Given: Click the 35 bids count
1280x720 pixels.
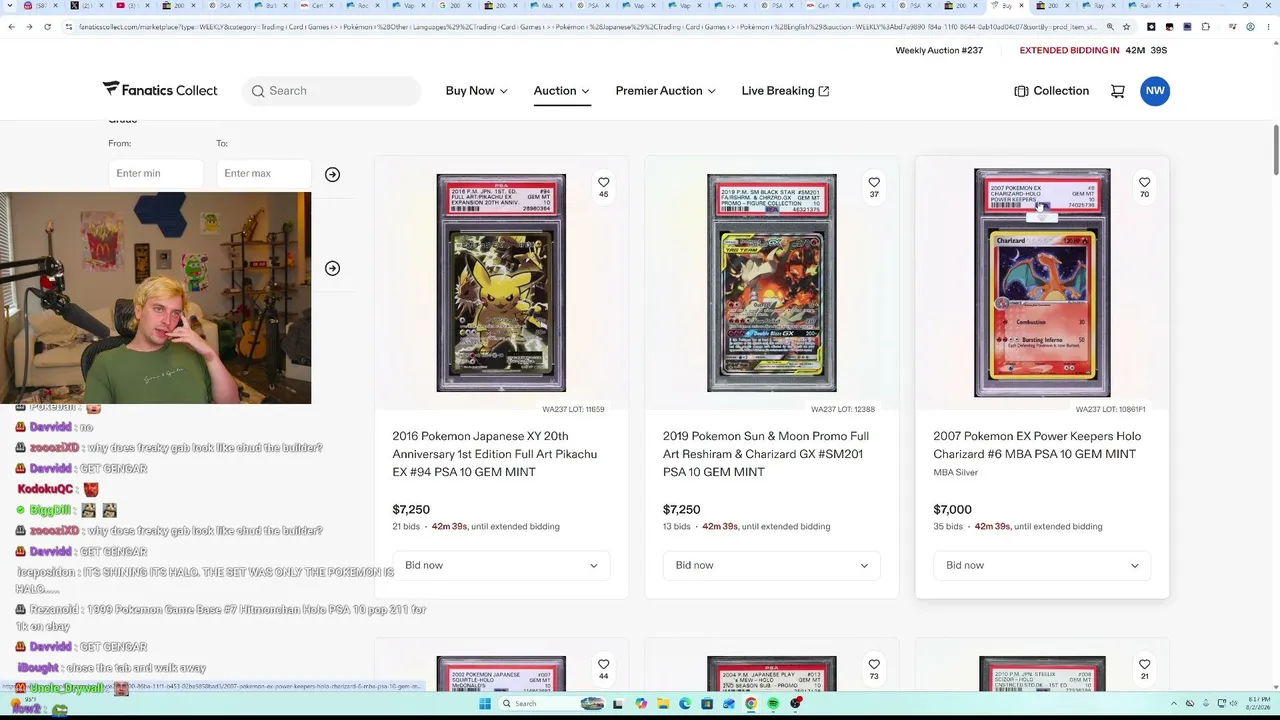Looking at the screenshot, I should point(948,527).
